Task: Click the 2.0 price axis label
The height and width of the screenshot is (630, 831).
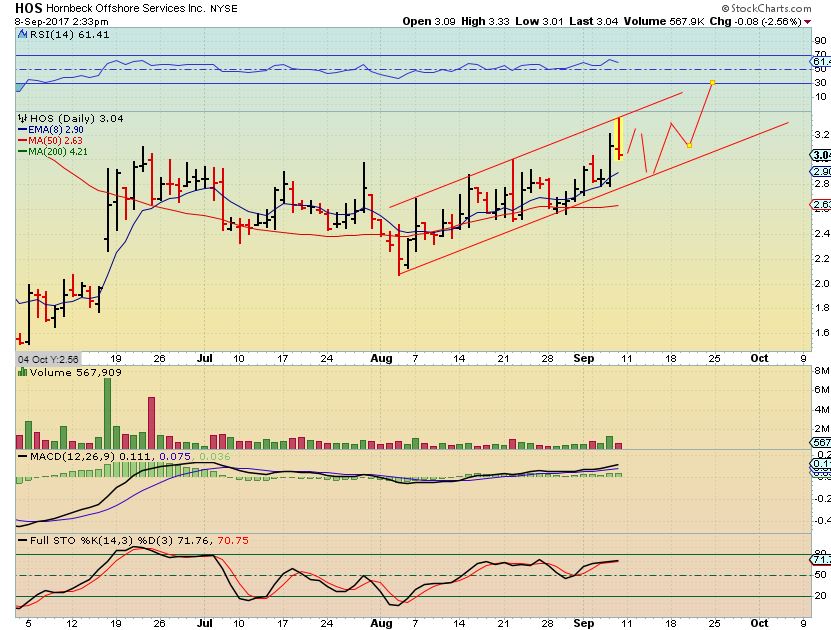Action: click(x=821, y=283)
